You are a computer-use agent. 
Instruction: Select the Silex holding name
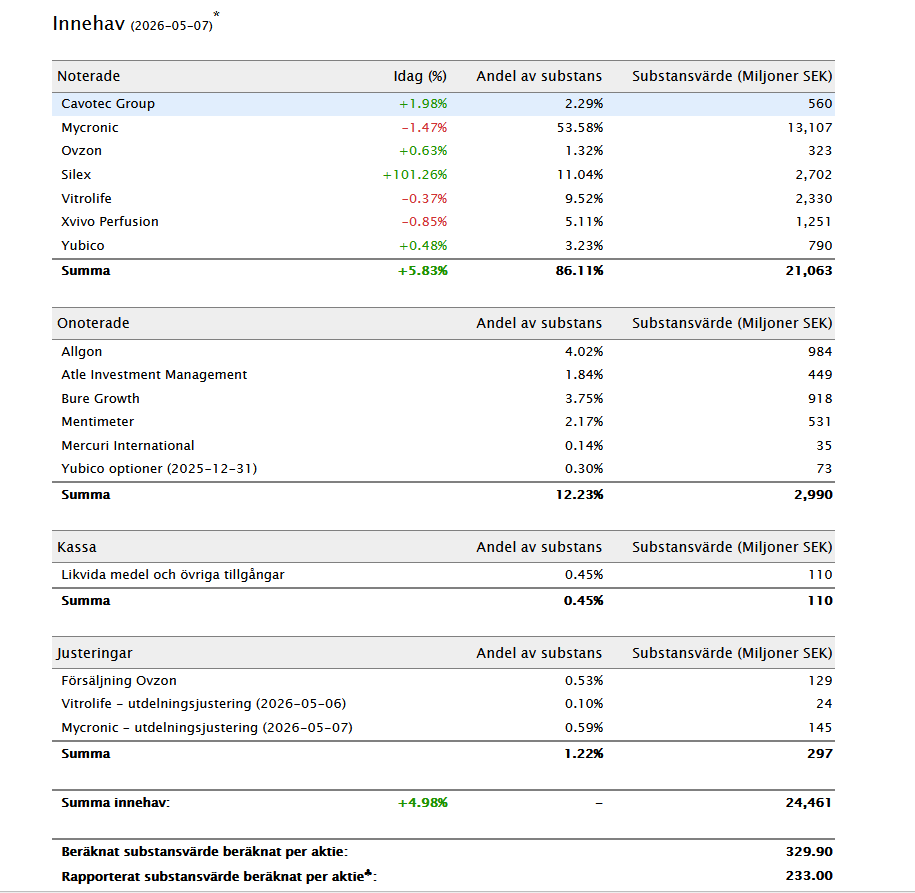pyautogui.click(x=76, y=175)
